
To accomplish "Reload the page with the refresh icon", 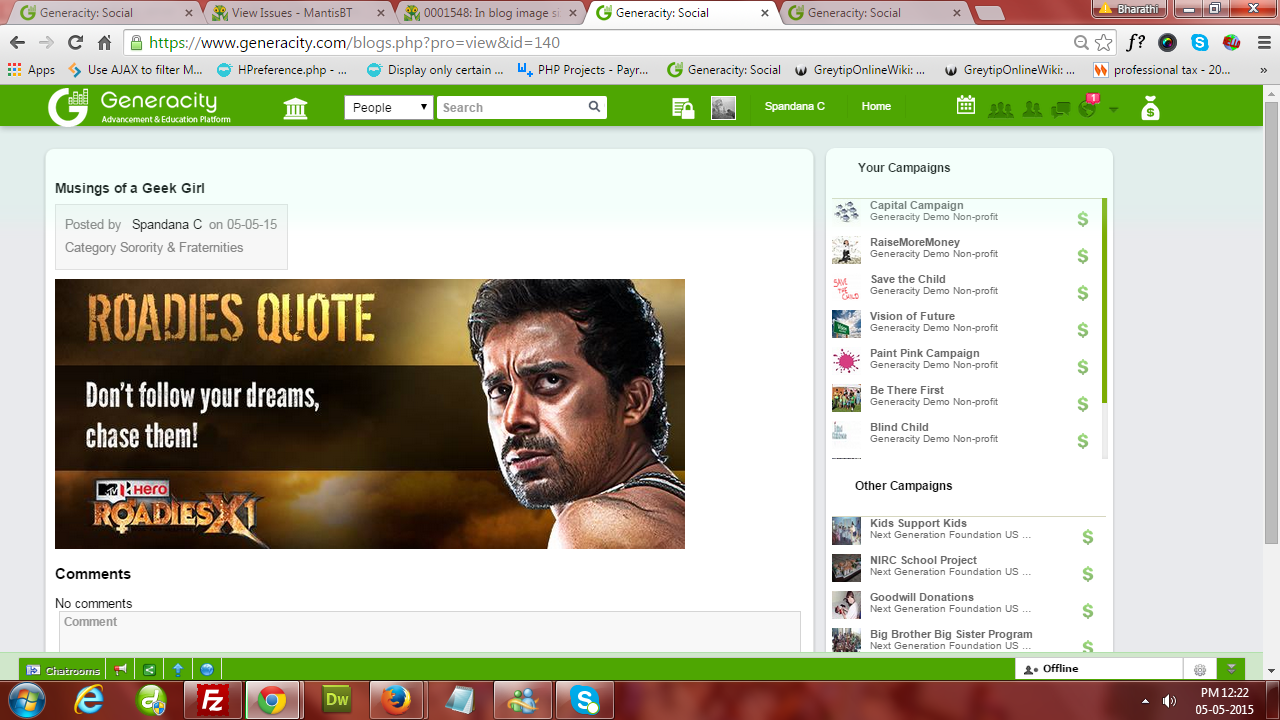I will (75, 43).
